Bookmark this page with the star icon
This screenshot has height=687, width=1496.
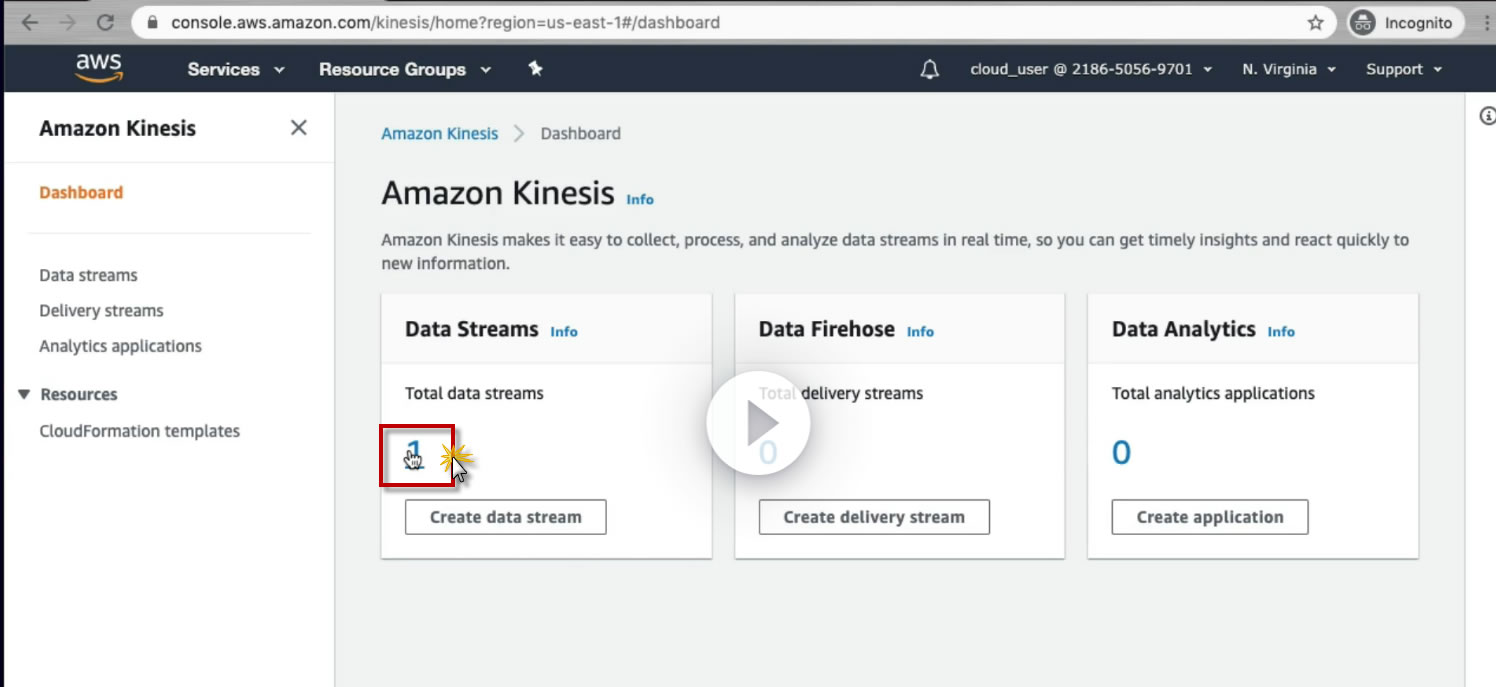(1316, 22)
